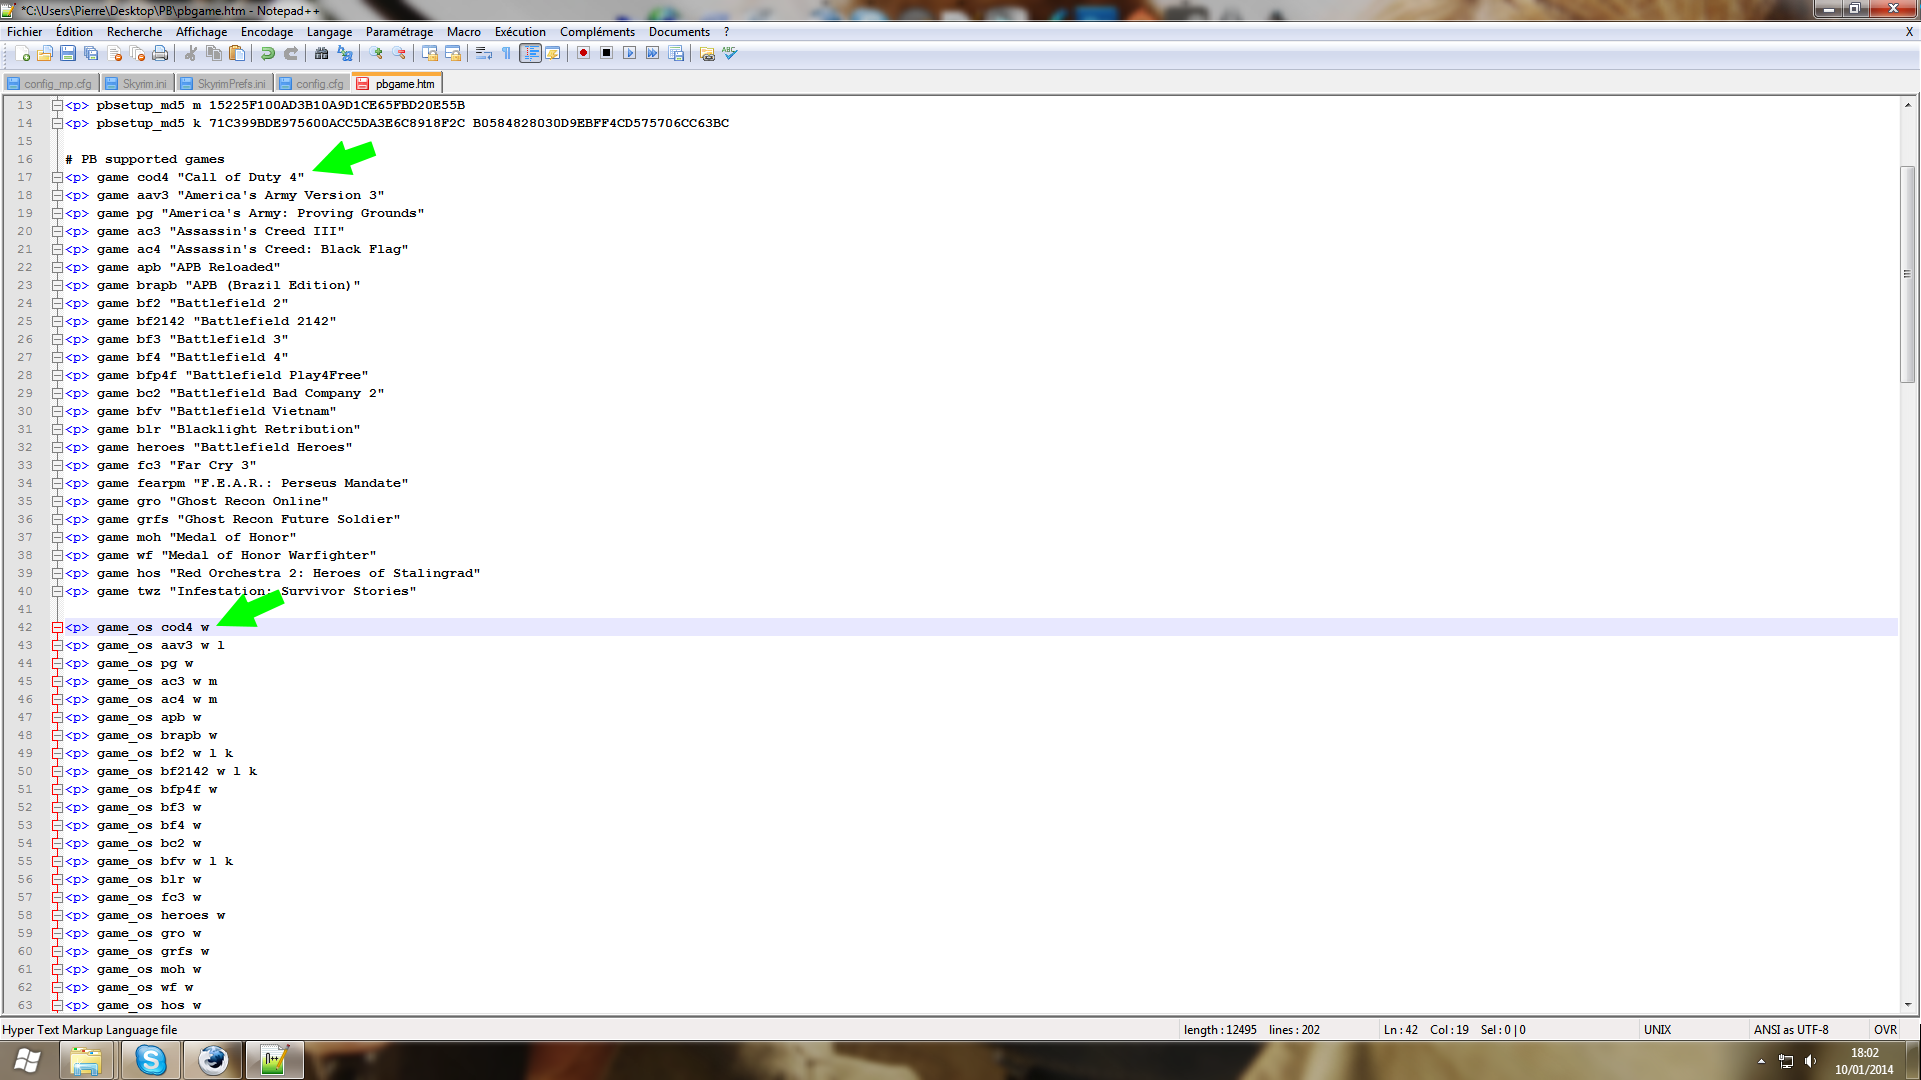Collapse fold marker on line 40
1921x1080 pixels.
(x=57, y=592)
